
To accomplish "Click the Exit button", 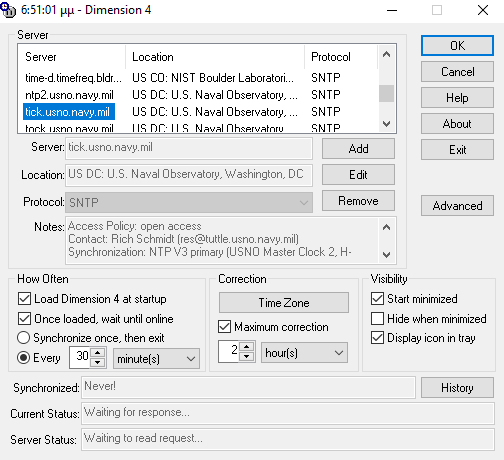I will (457, 150).
